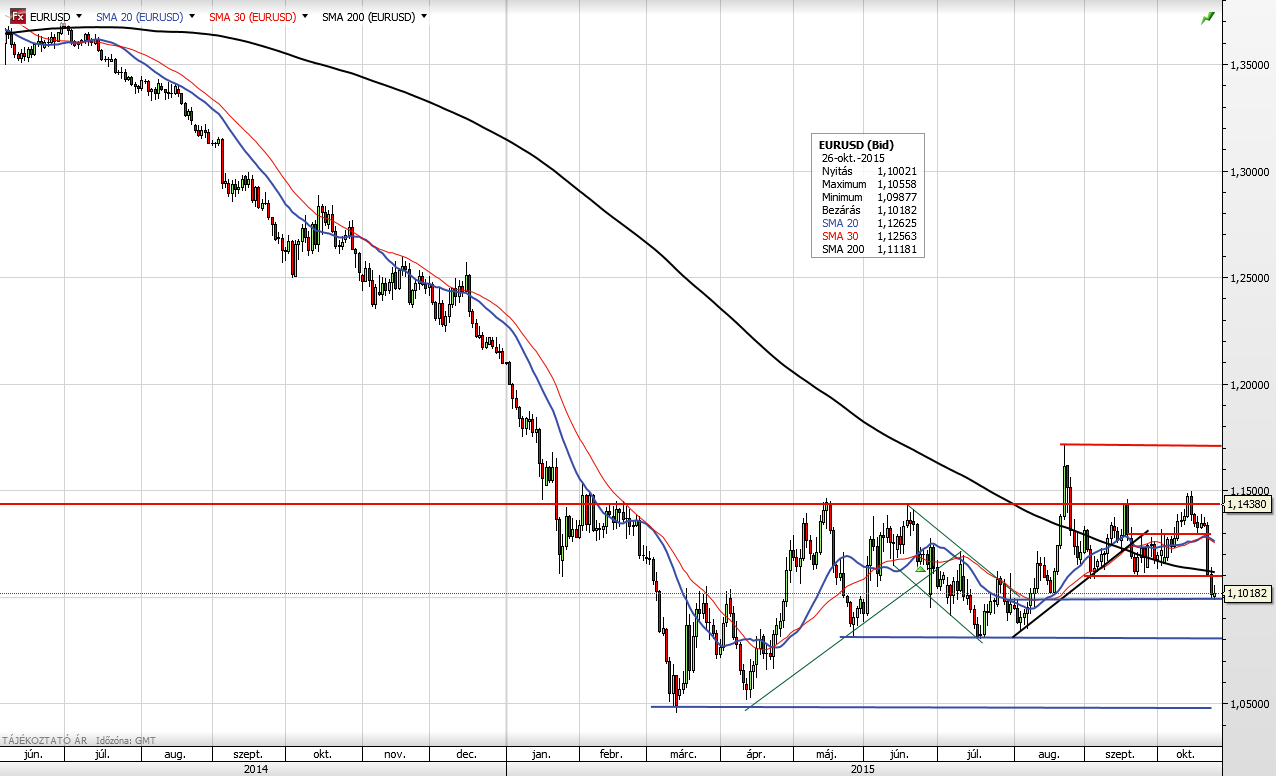Click the Nyitás 1,10021 row

click(869, 171)
